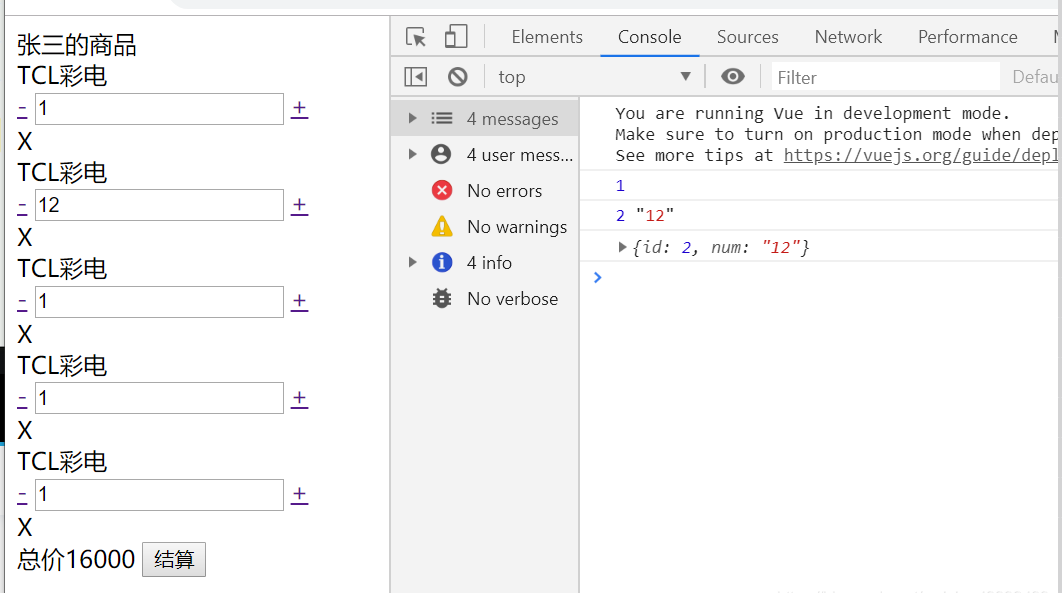Remove the second TCL彩电 with X
The image size is (1062, 593).
point(24,237)
